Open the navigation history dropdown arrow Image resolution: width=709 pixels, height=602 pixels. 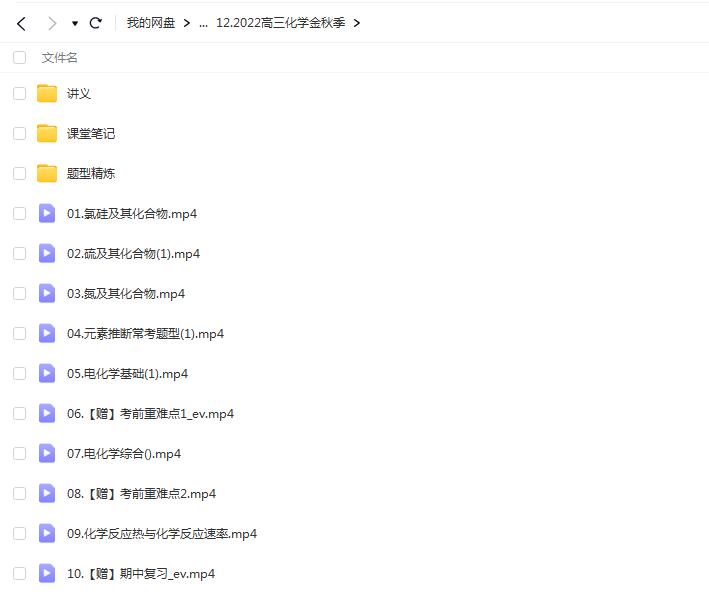(x=75, y=23)
